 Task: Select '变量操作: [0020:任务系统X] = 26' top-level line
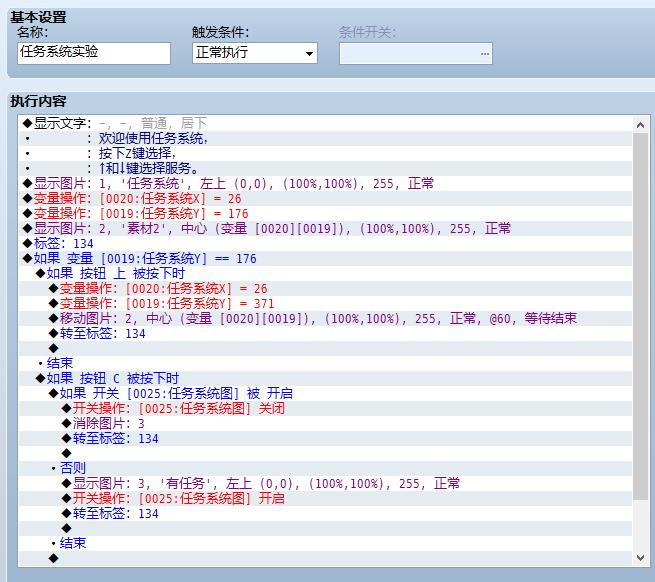click(x=325, y=198)
